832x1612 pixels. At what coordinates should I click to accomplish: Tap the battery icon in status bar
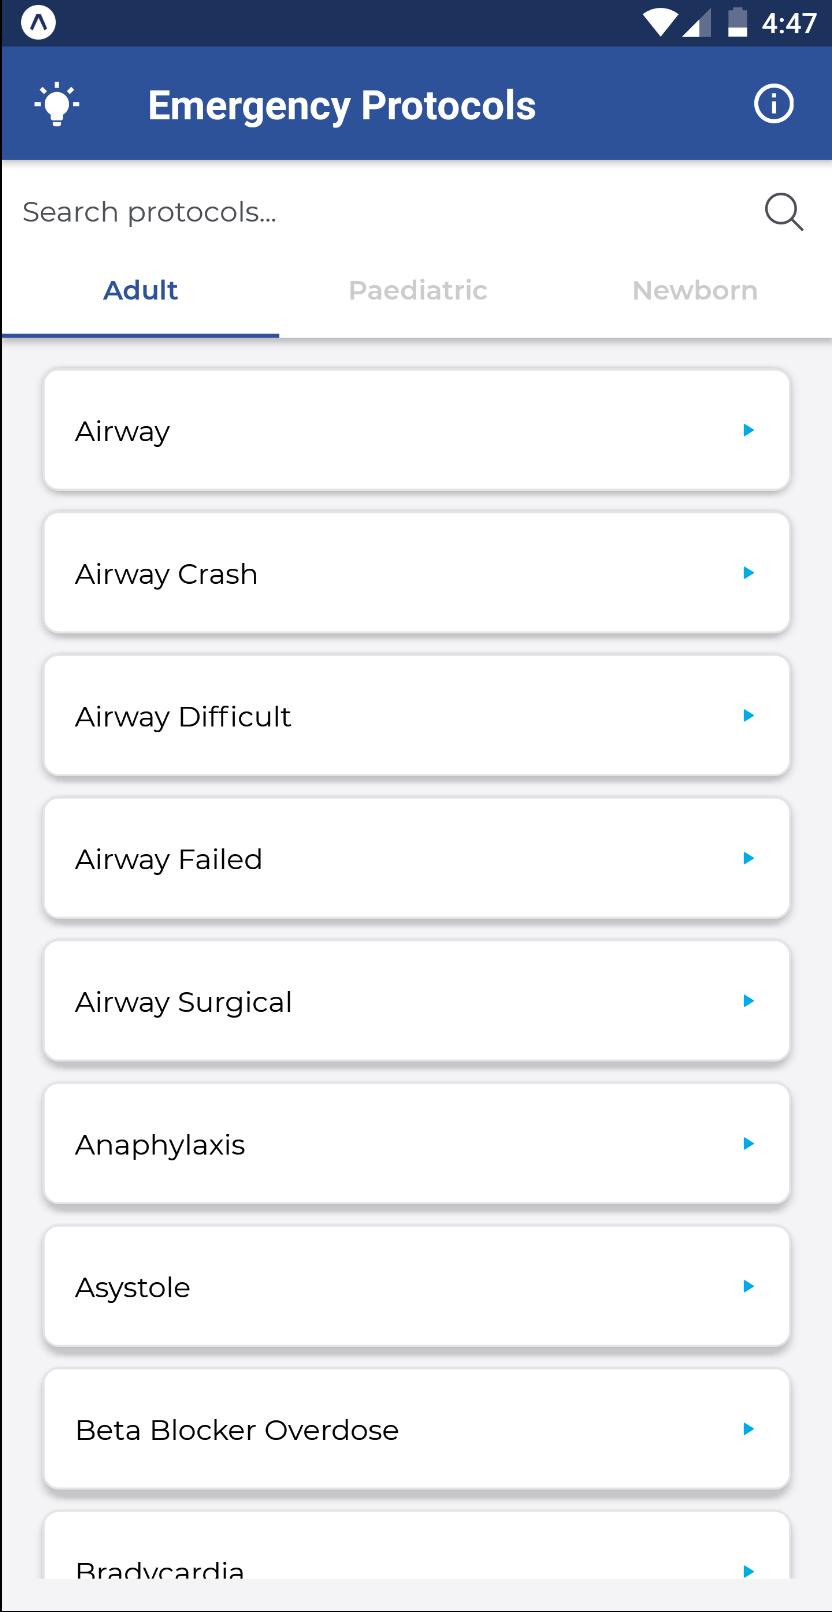[737, 22]
